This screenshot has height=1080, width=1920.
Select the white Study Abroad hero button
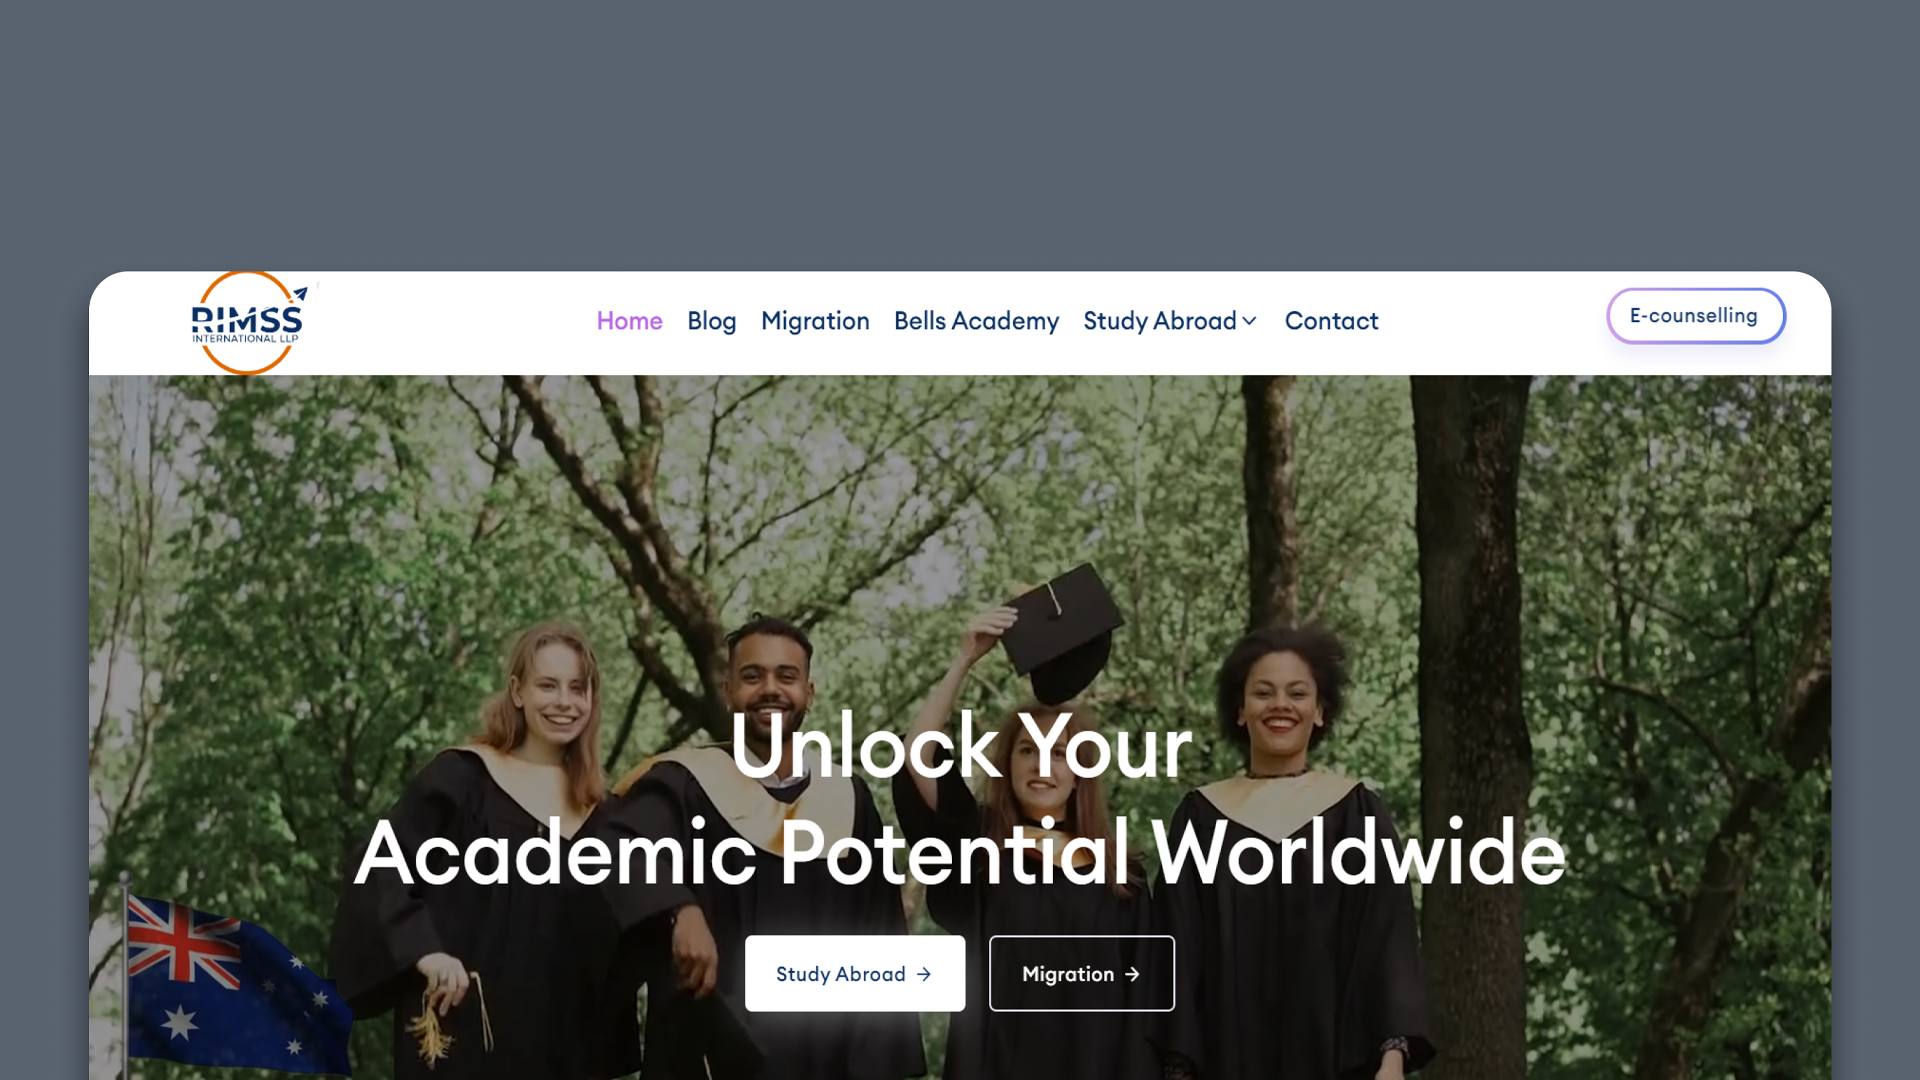point(855,973)
